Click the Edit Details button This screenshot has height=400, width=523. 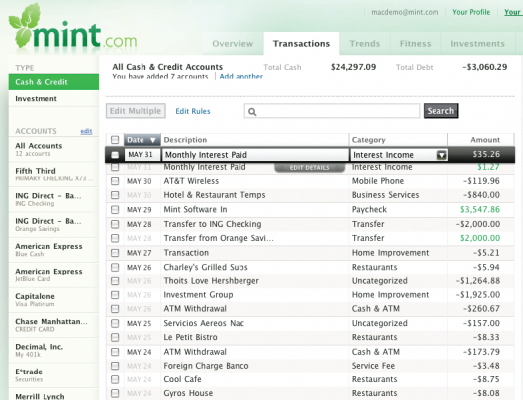click(x=310, y=168)
